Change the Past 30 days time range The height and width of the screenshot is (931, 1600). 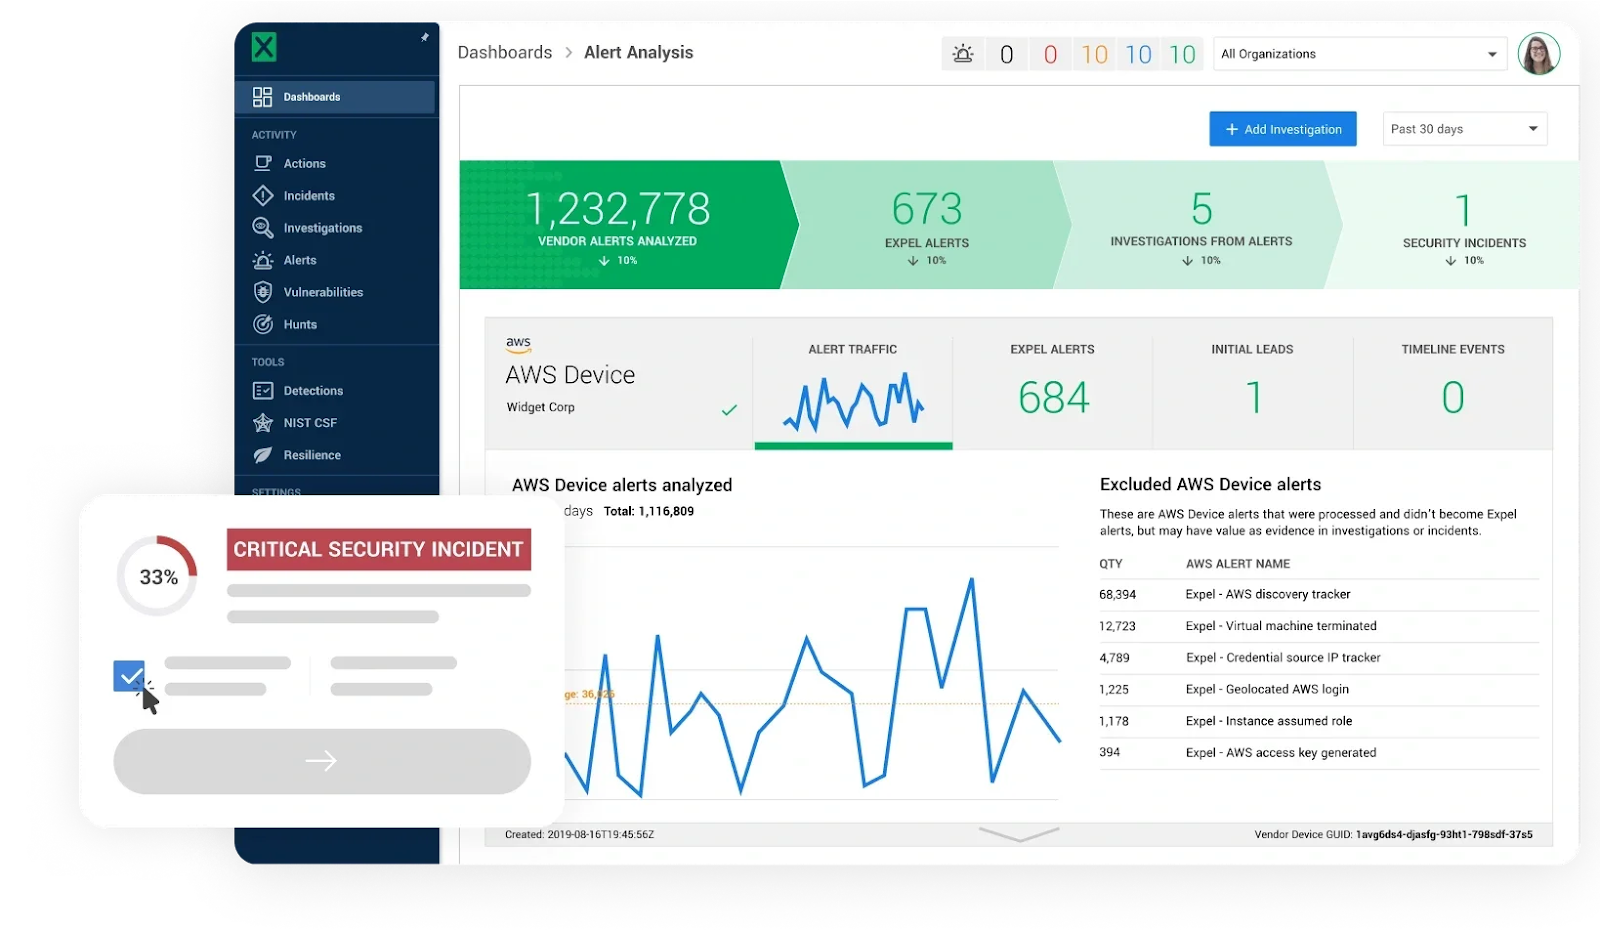click(x=1463, y=128)
